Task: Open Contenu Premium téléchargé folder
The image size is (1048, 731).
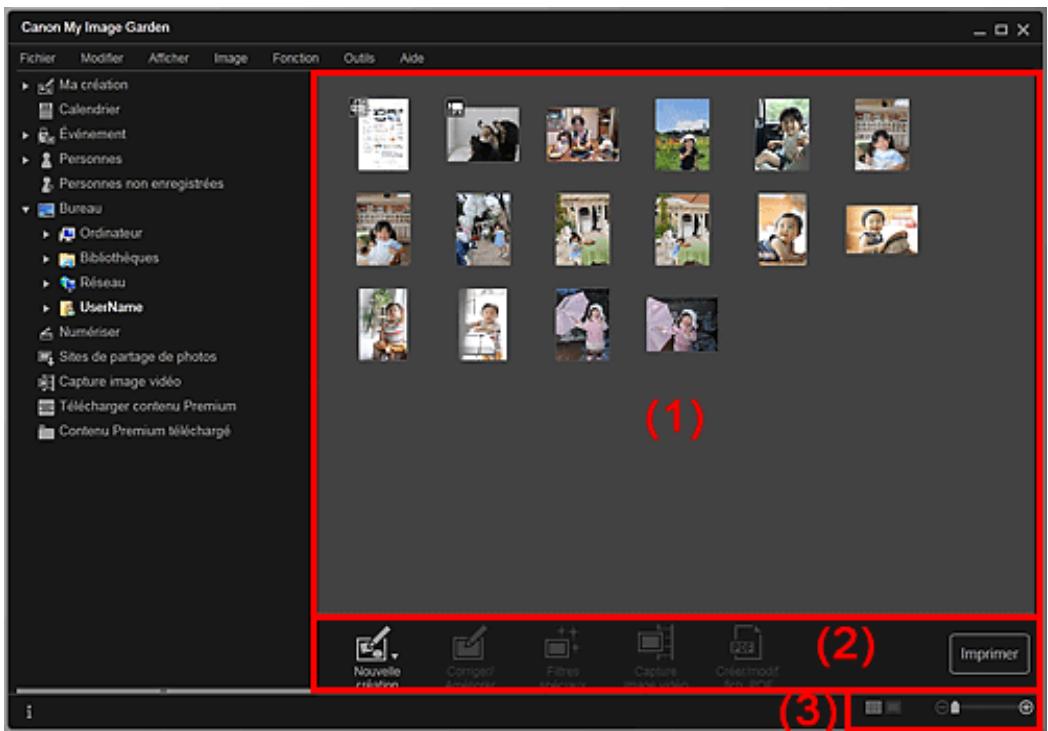Action: click(x=44, y=431)
